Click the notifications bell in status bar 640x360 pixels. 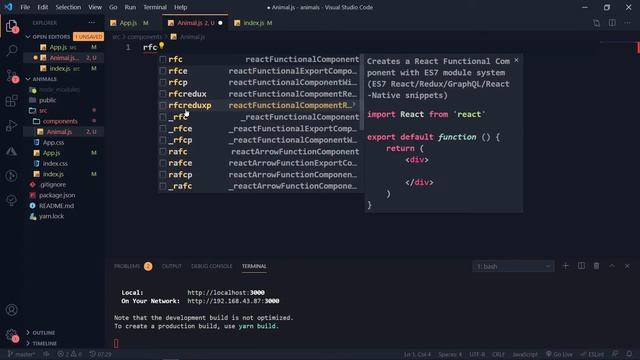tap(629, 354)
